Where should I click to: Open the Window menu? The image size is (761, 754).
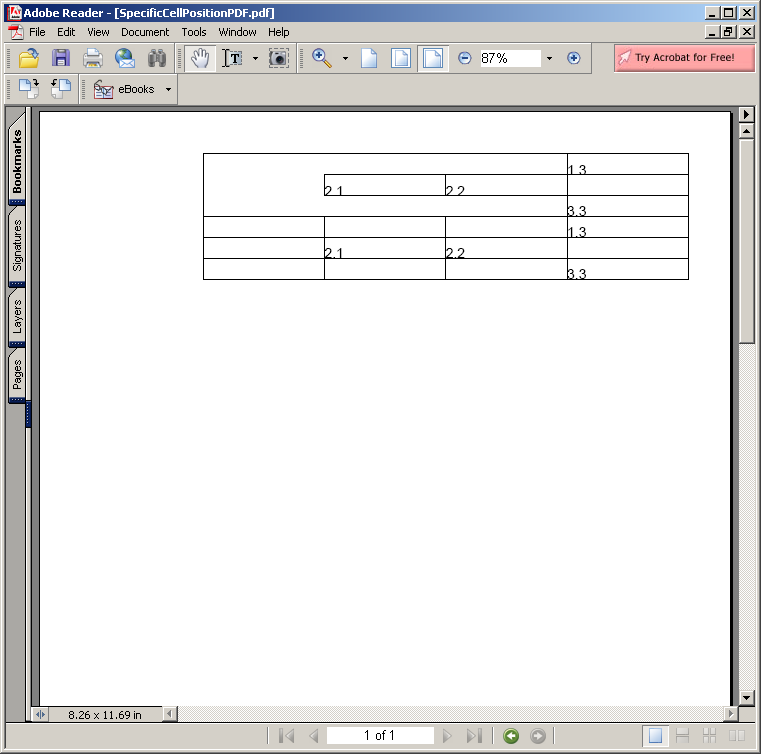[237, 32]
